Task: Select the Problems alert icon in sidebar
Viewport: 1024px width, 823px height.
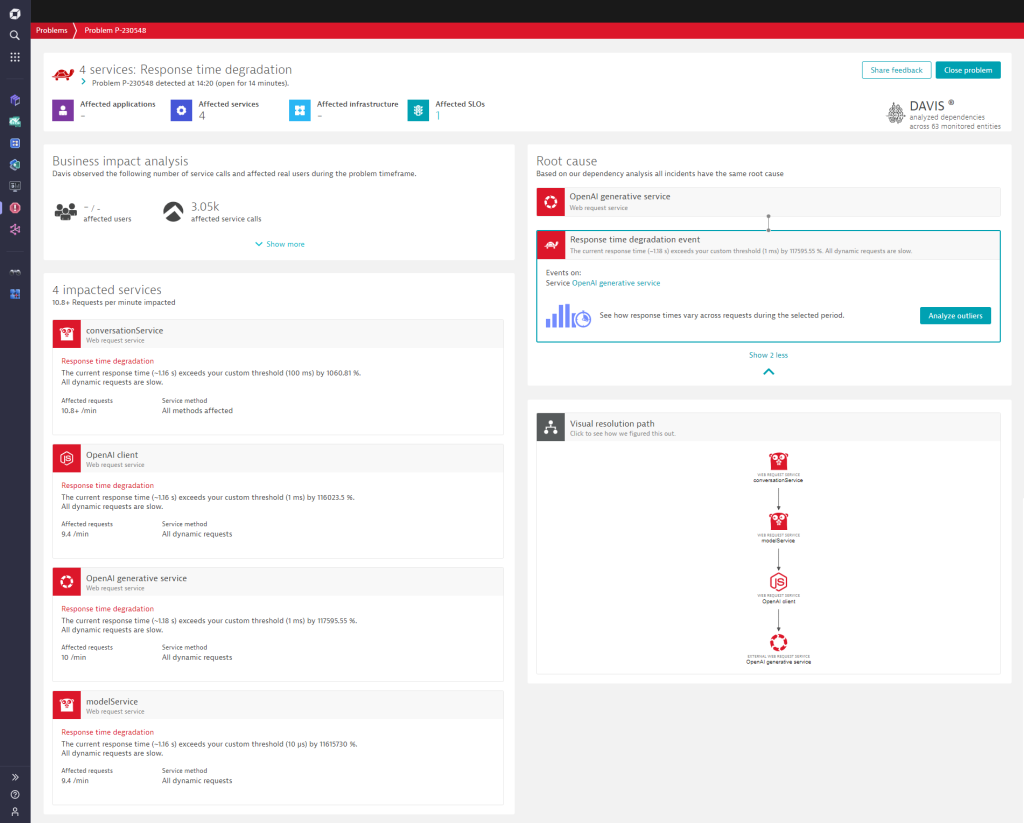Action: tap(14, 207)
